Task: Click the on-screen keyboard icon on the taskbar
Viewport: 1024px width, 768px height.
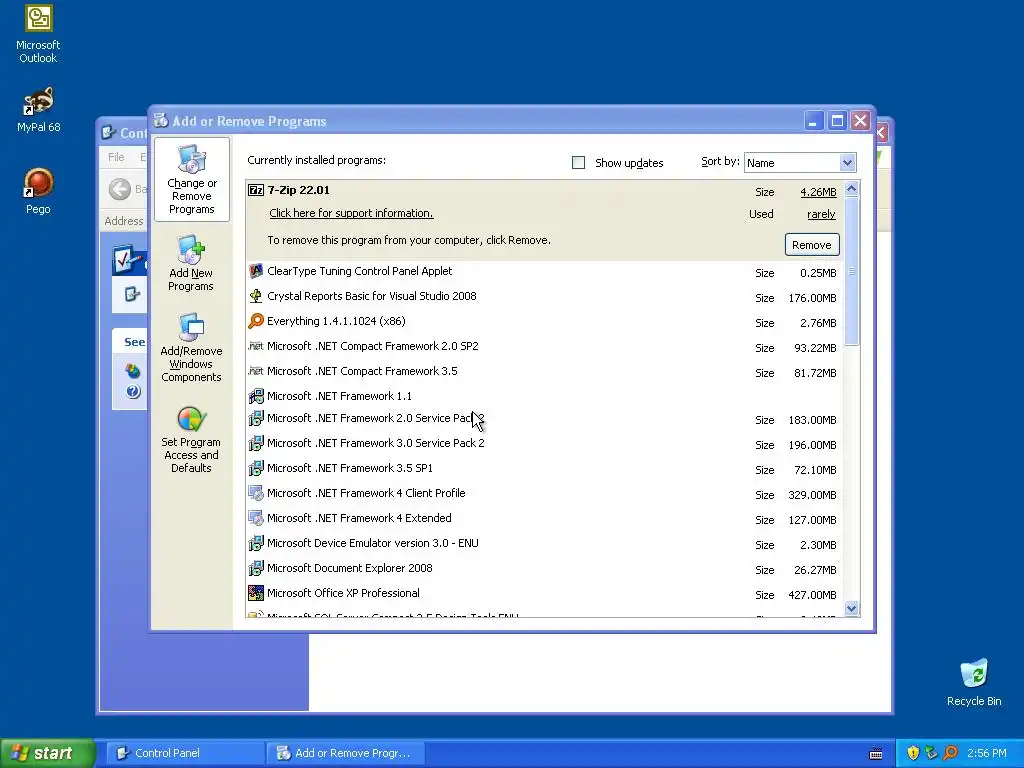Action: 876,754
